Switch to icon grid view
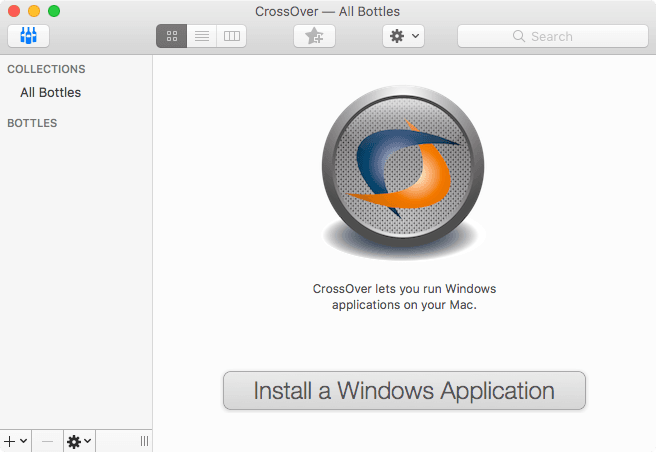 (x=171, y=36)
